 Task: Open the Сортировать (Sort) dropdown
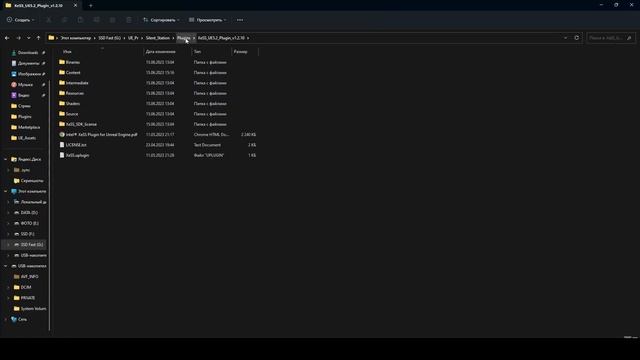coord(161,20)
